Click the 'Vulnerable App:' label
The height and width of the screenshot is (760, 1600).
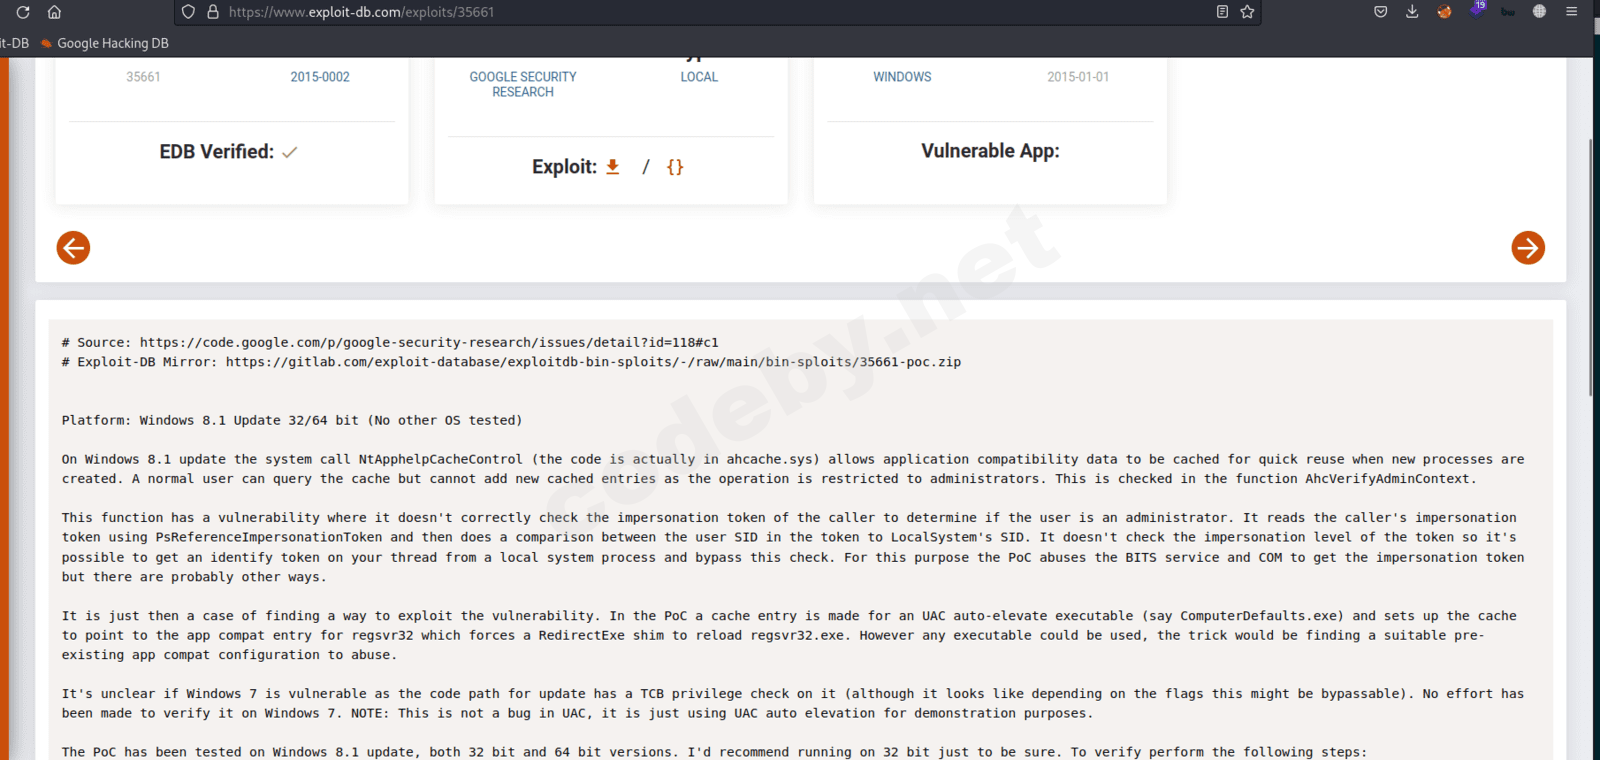click(x=990, y=151)
